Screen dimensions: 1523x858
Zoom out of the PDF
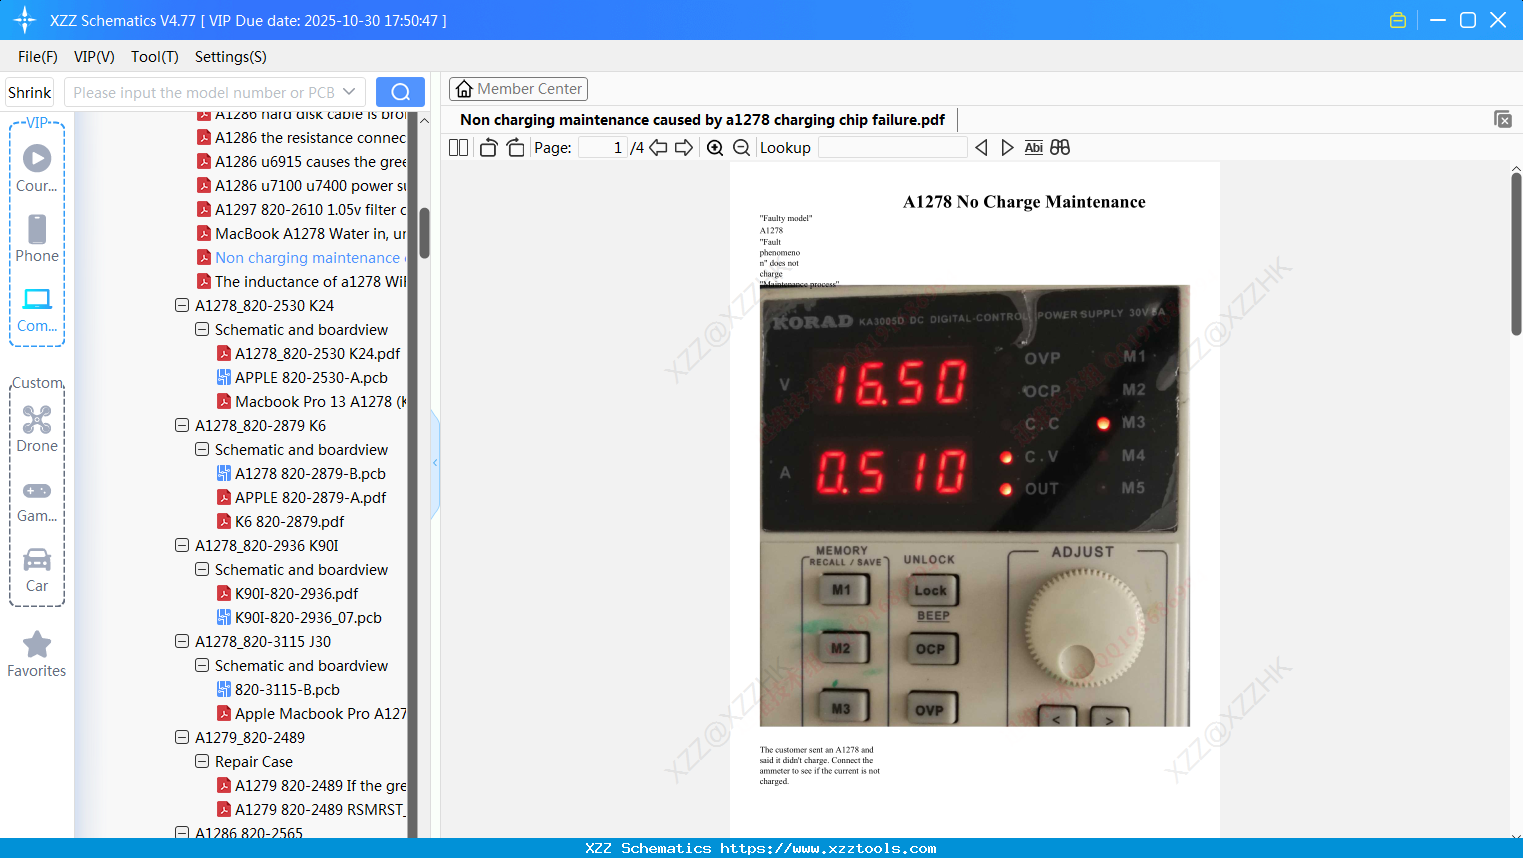(741, 148)
